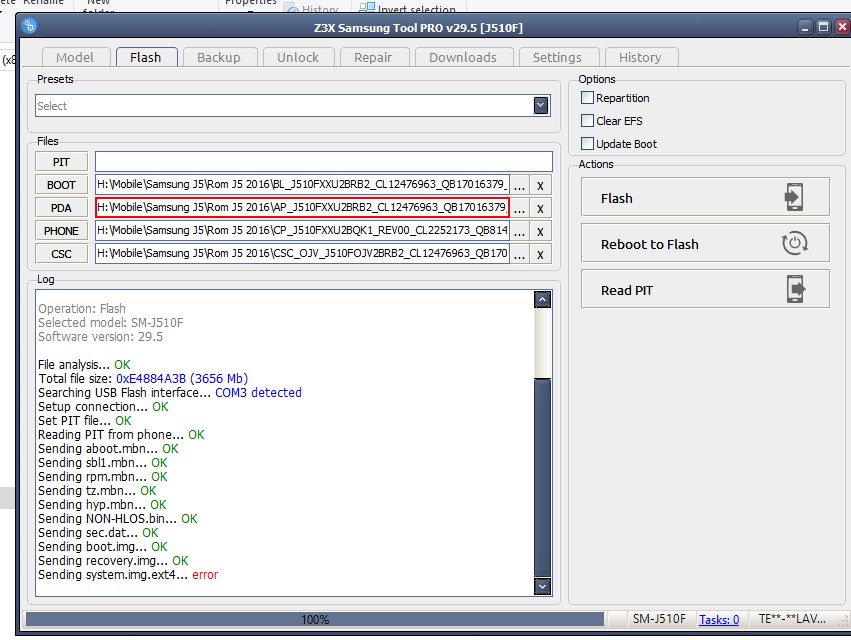Open the Settings tab

point(557,58)
